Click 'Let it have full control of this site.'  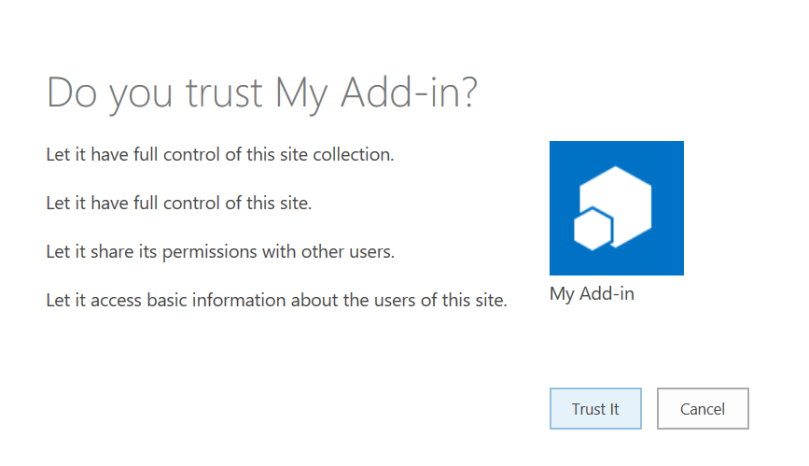click(x=179, y=203)
